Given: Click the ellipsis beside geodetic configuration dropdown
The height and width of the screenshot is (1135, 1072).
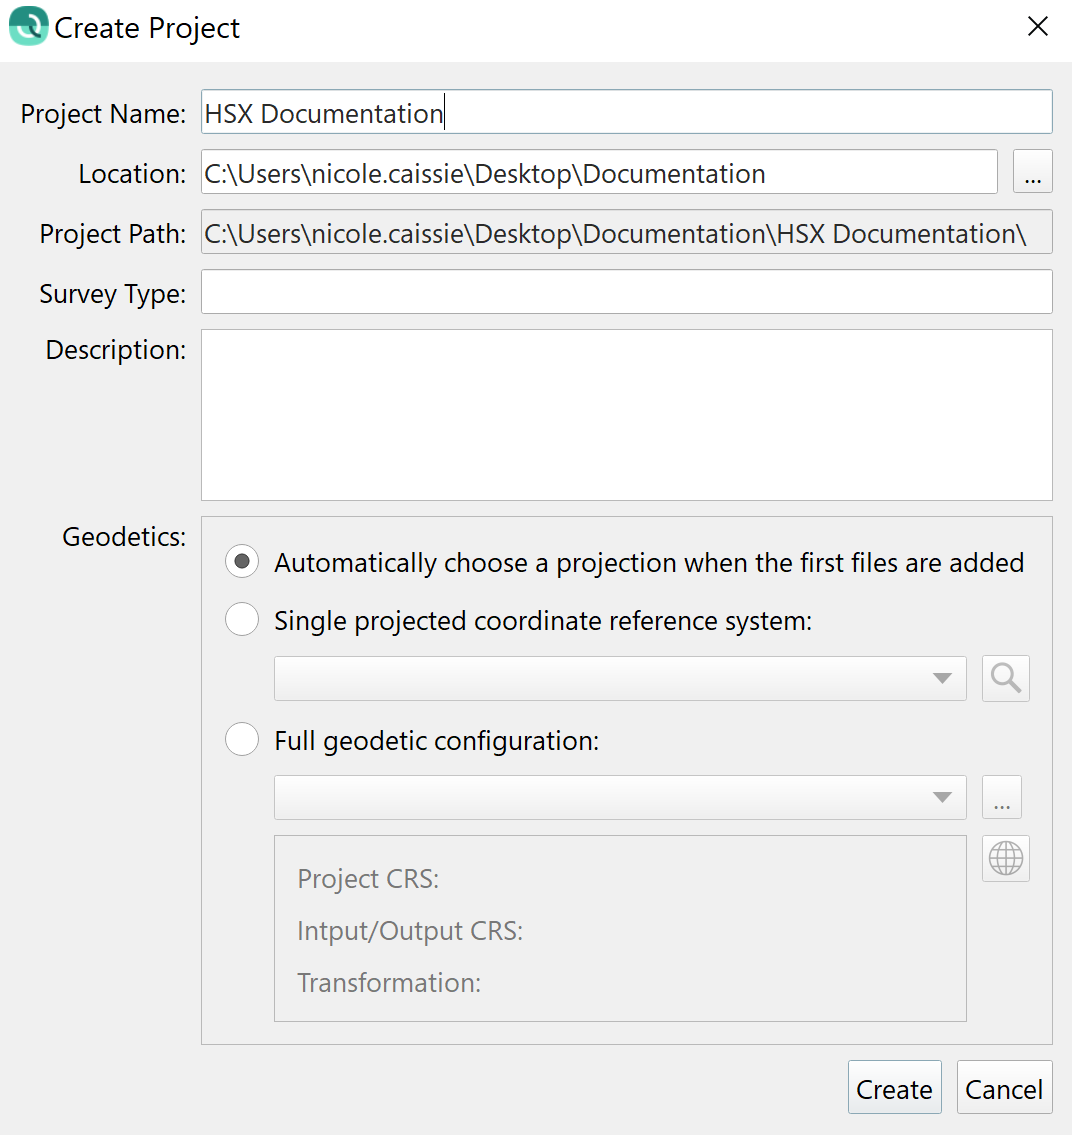Looking at the screenshot, I should pyautogui.click(x=1001, y=797).
